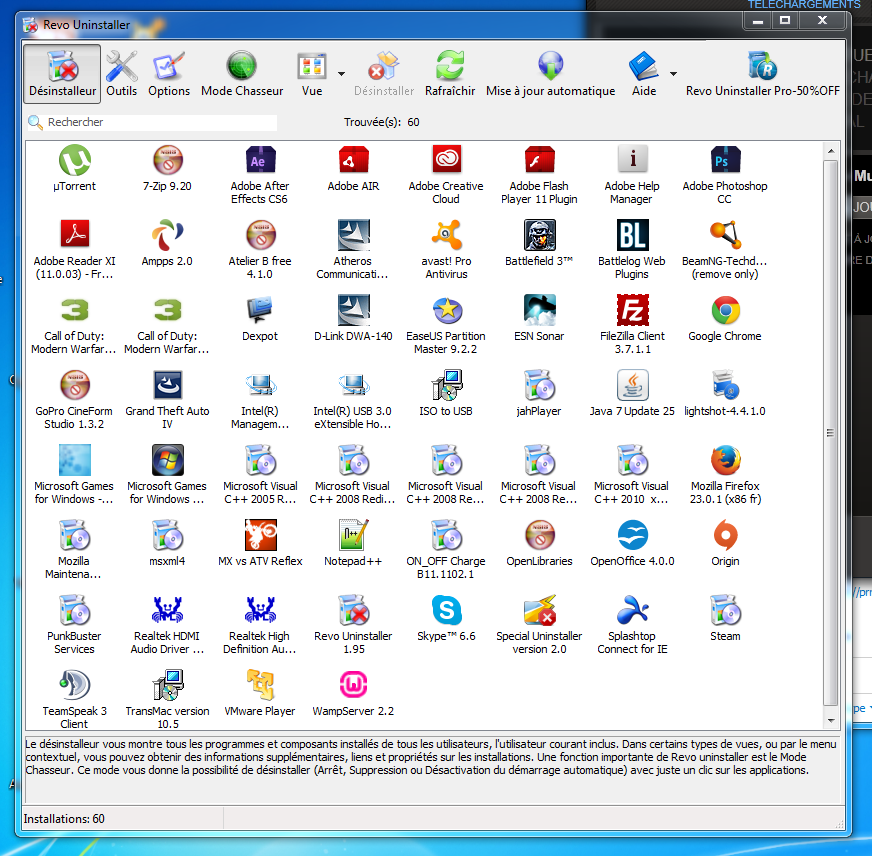Open the Désinstalleur toolbar section
The height and width of the screenshot is (856, 872).
pyautogui.click(x=62, y=74)
